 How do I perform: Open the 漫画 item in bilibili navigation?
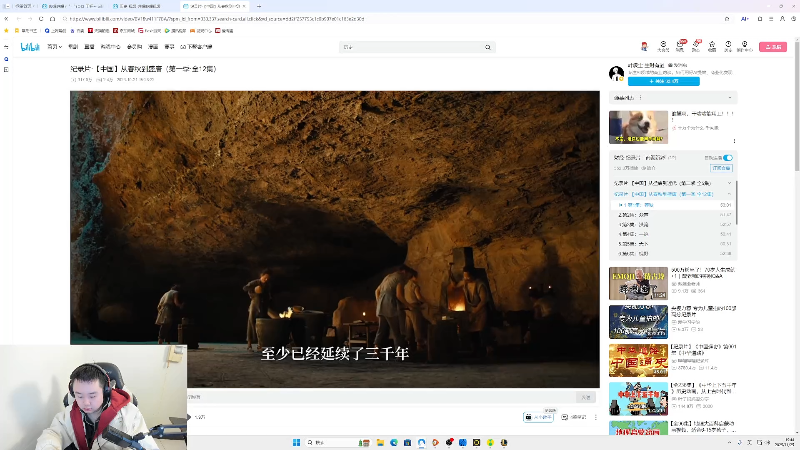click(x=153, y=47)
